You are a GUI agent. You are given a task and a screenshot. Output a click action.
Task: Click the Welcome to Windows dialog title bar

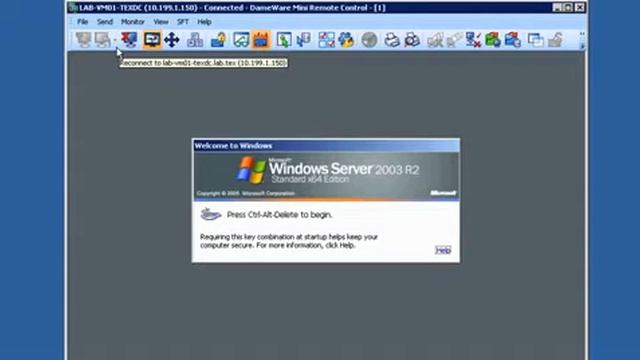coord(326,146)
